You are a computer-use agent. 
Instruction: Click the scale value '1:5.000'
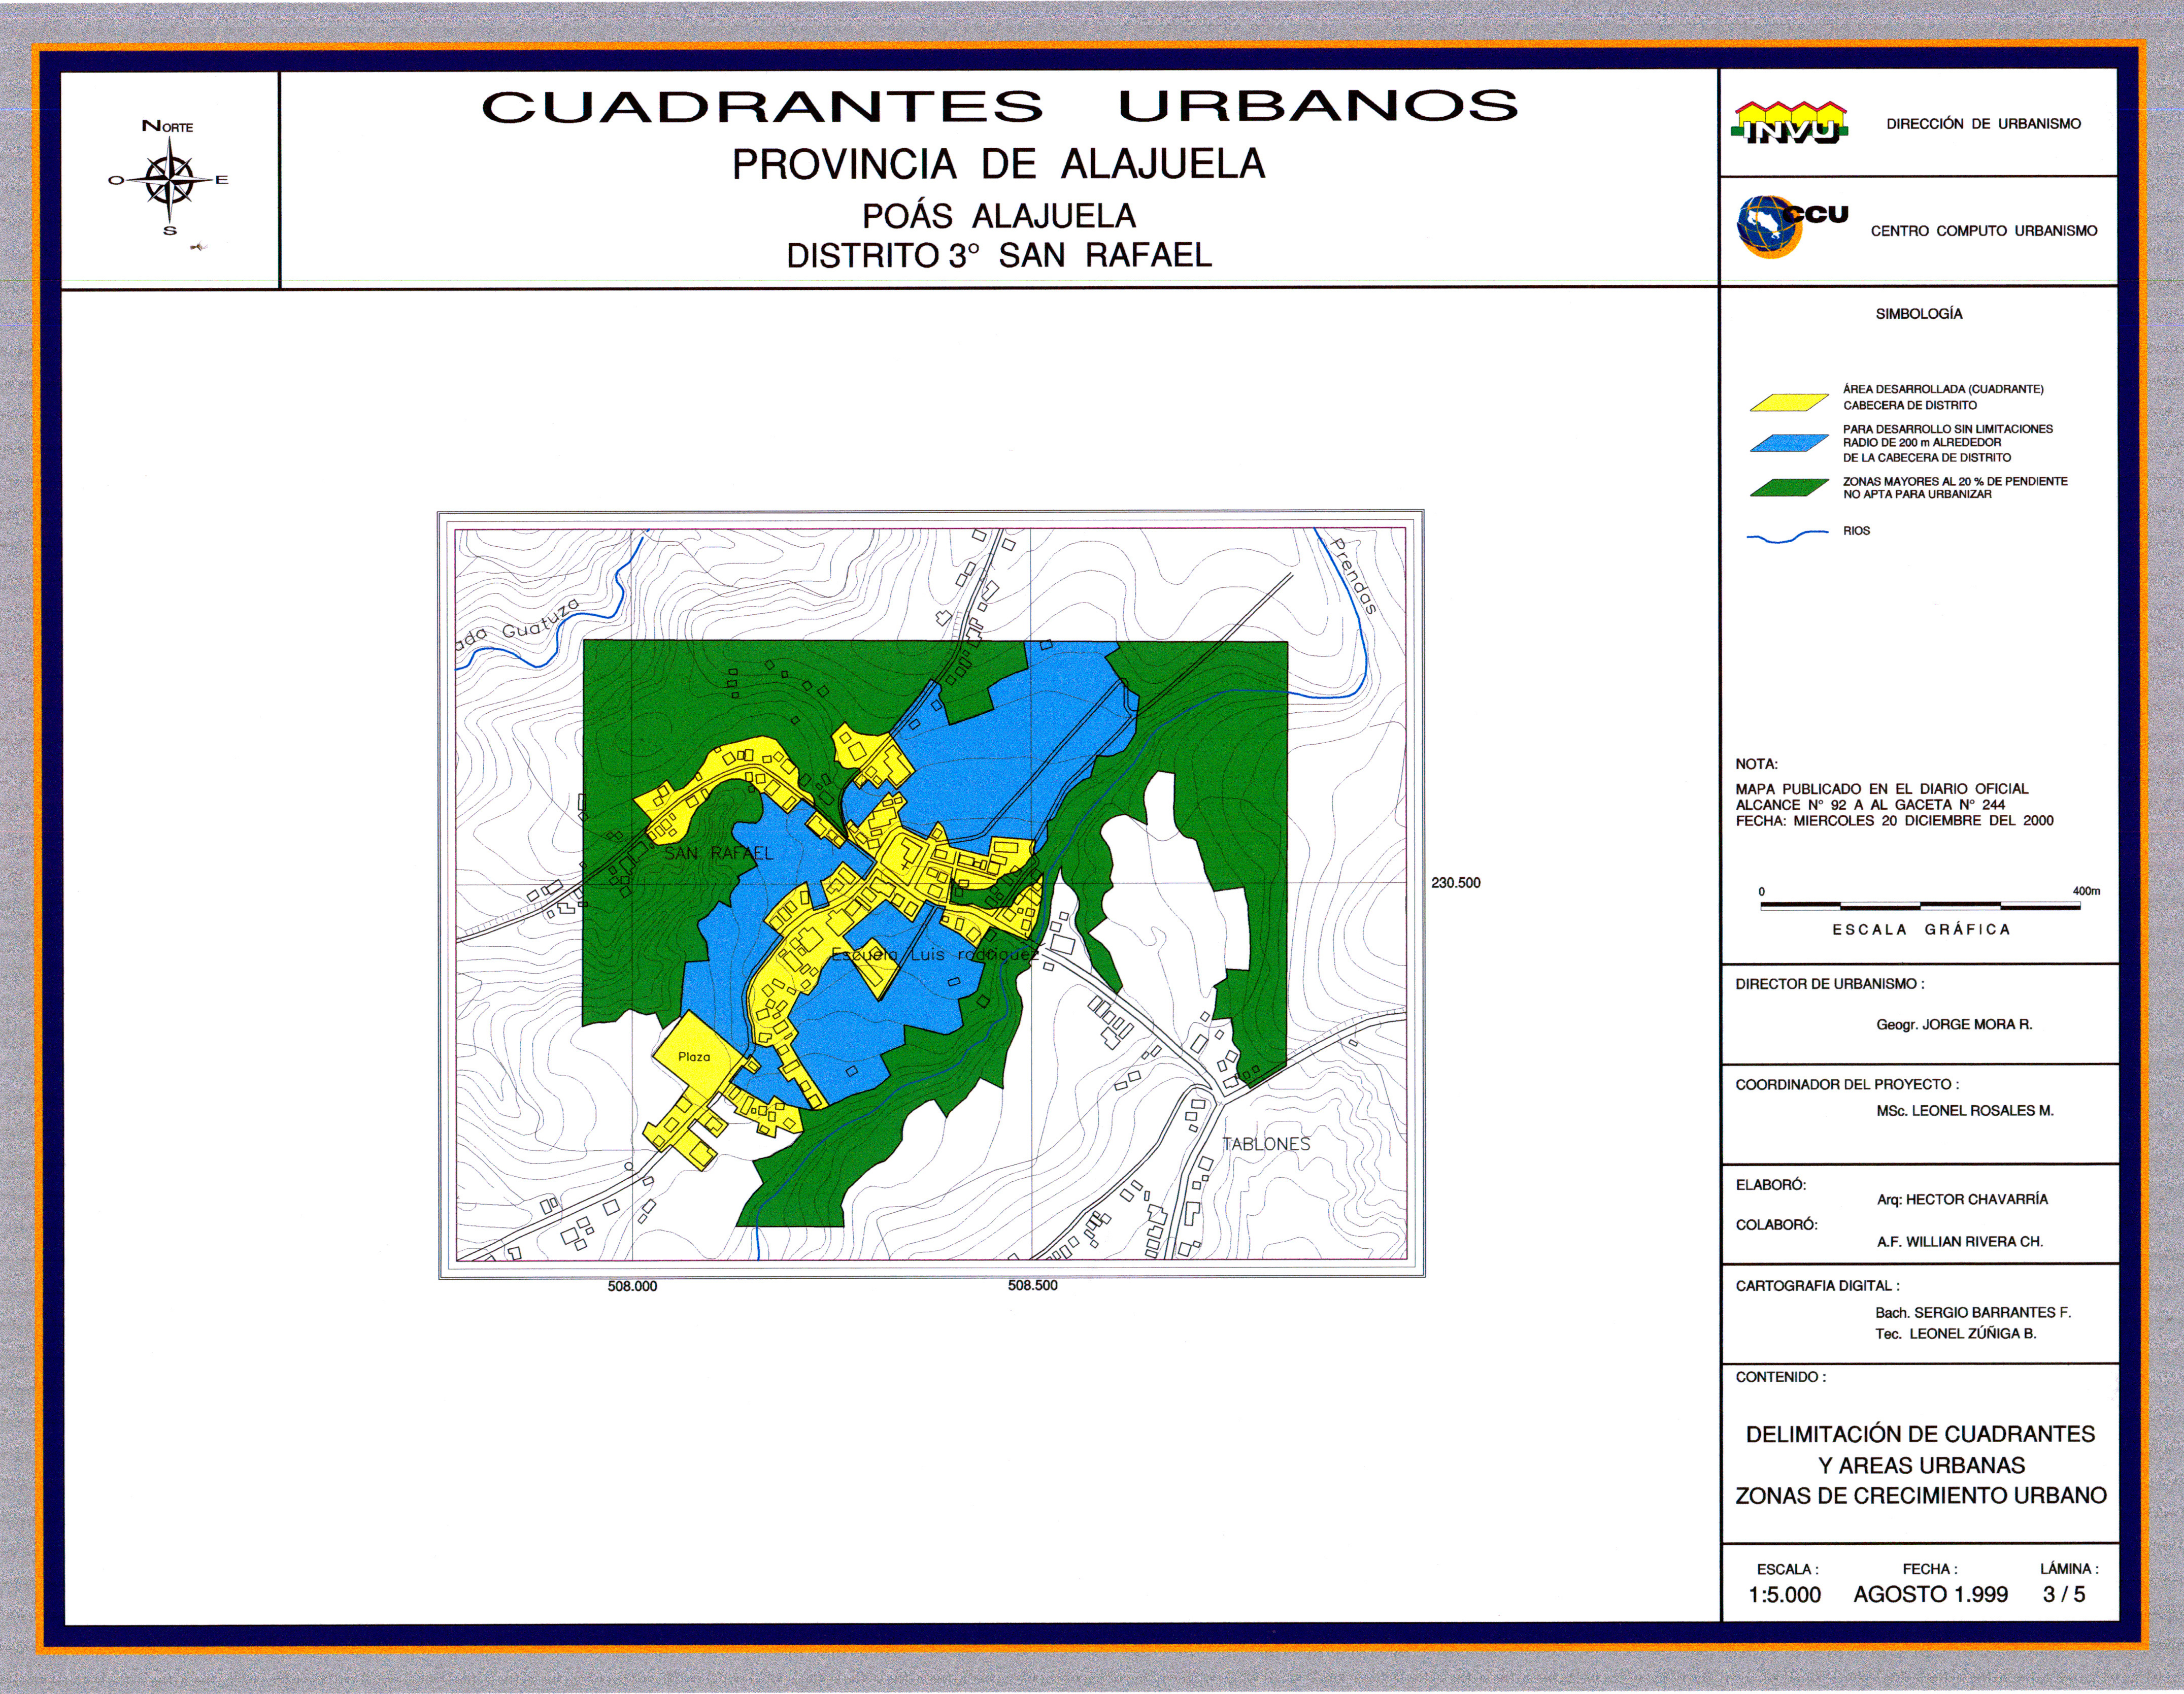tap(1784, 1595)
